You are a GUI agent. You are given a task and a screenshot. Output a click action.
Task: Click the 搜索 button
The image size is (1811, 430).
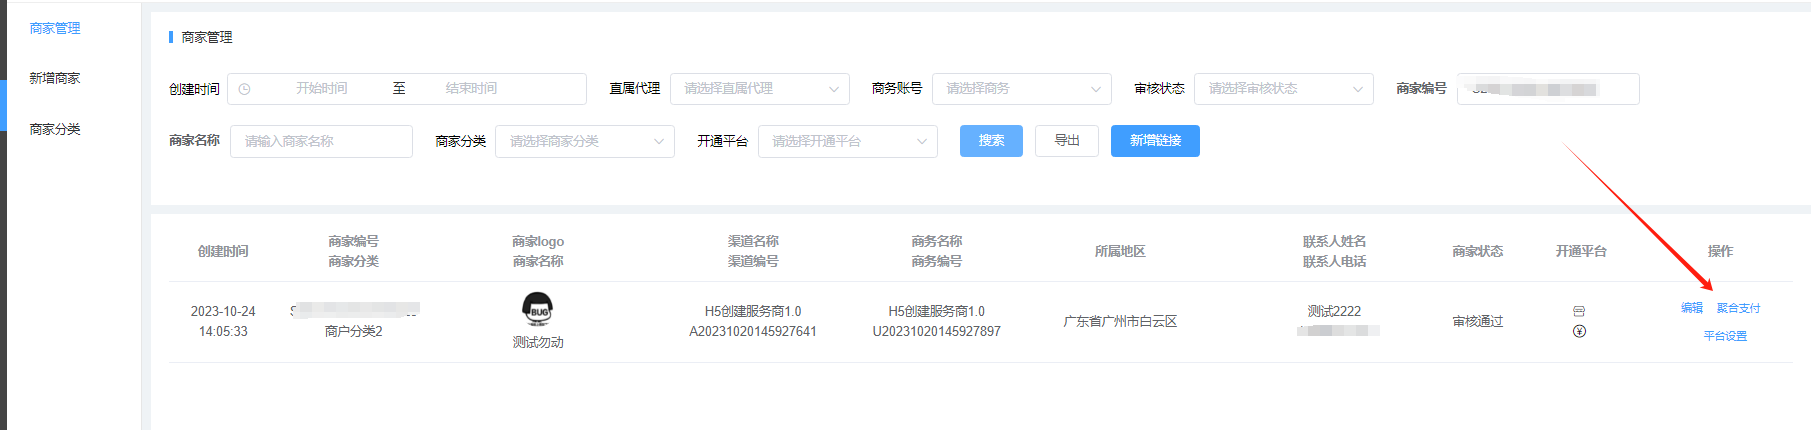pos(991,141)
